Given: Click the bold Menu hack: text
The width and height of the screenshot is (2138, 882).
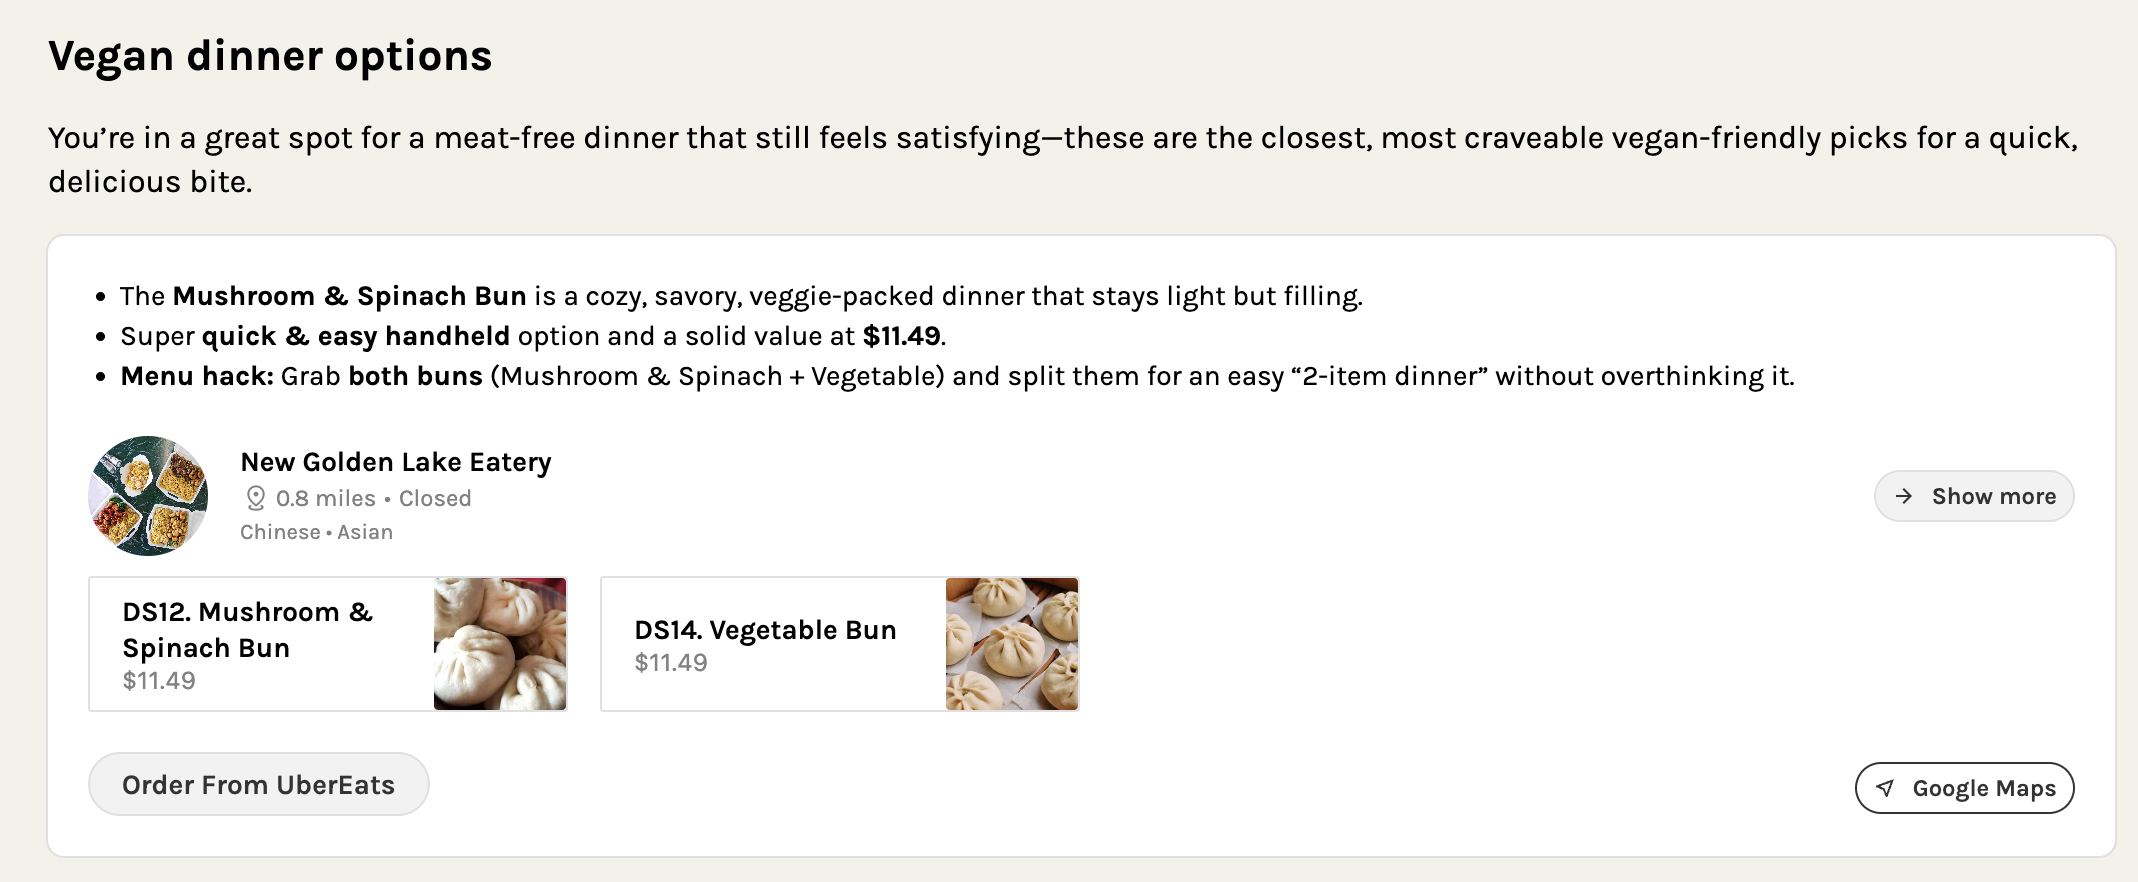Looking at the screenshot, I should coord(197,376).
